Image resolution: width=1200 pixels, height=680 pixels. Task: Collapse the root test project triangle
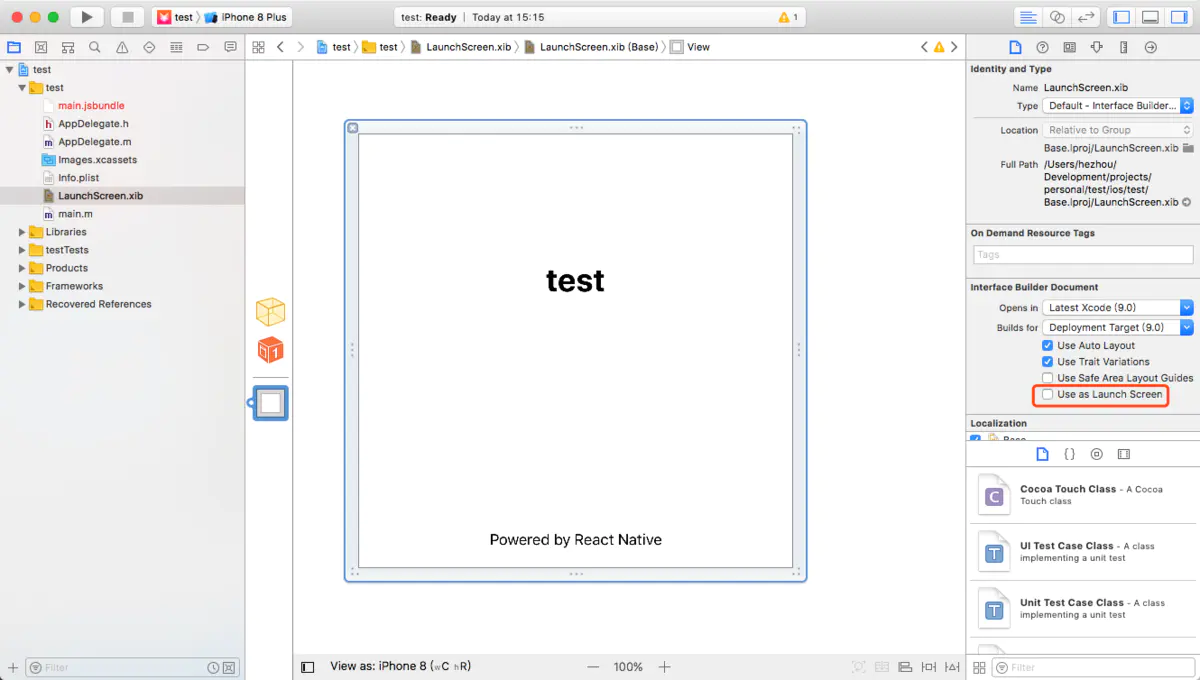(x=9, y=70)
